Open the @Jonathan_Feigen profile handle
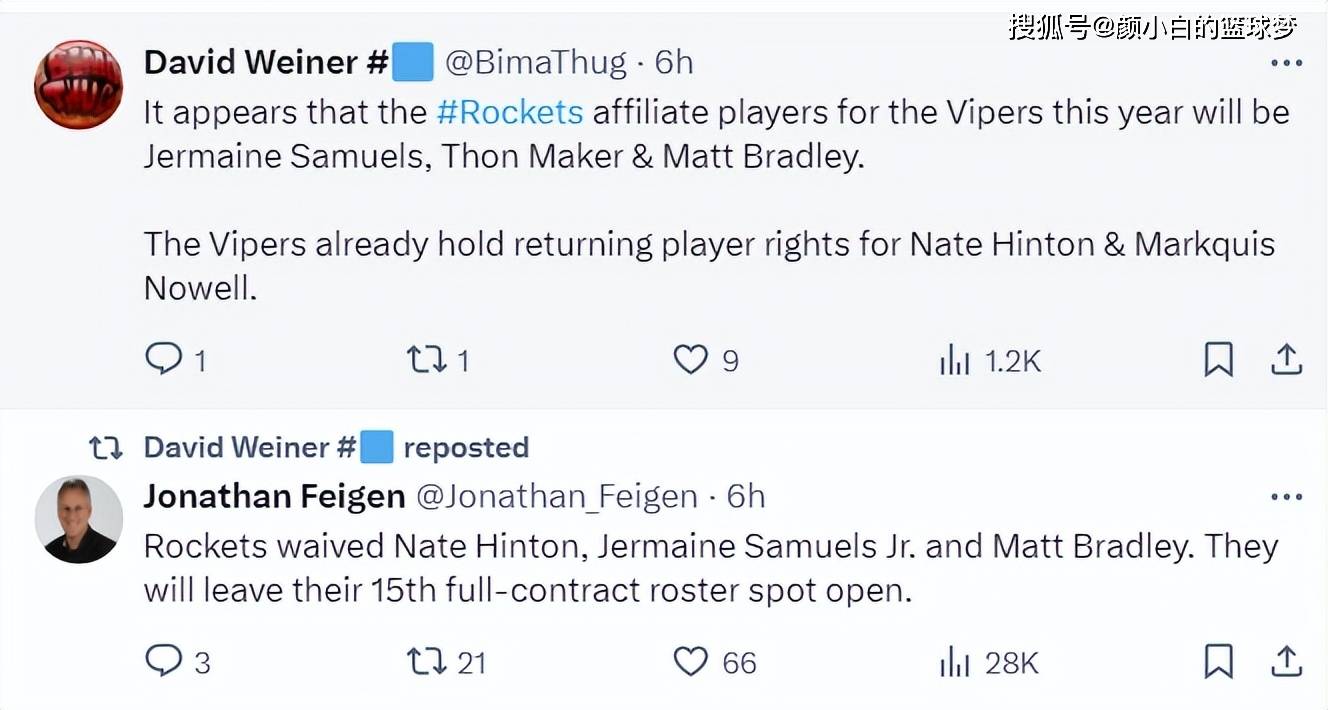The width and height of the screenshot is (1328, 710). 556,496
